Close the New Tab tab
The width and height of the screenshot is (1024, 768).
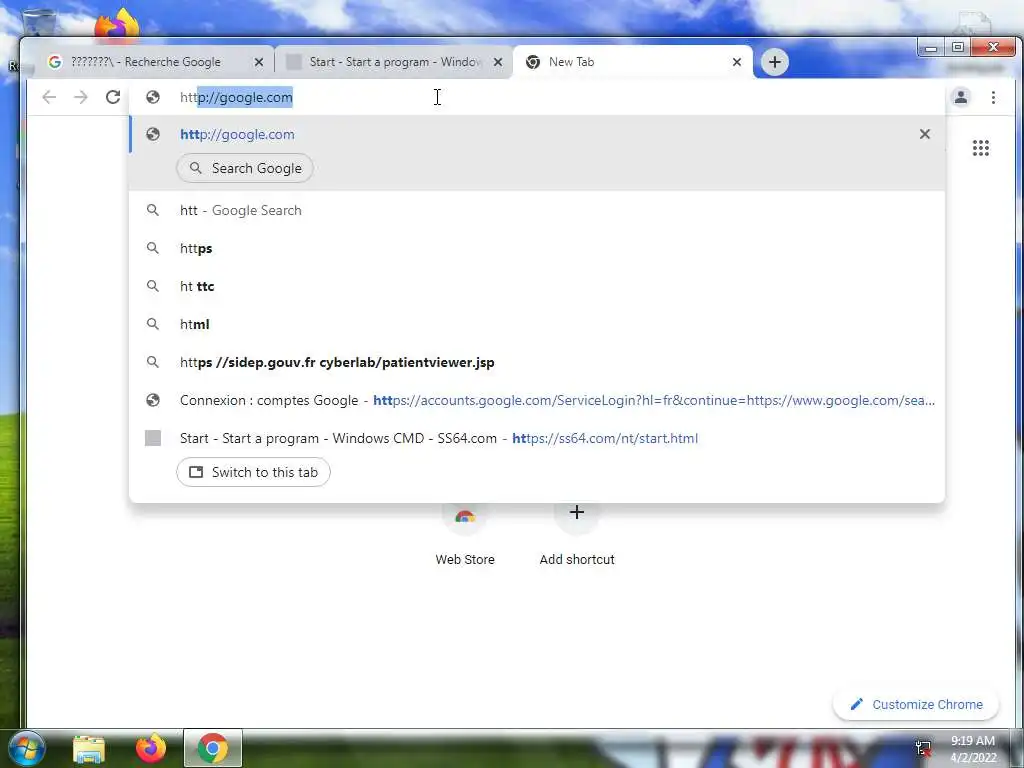[737, 62]
